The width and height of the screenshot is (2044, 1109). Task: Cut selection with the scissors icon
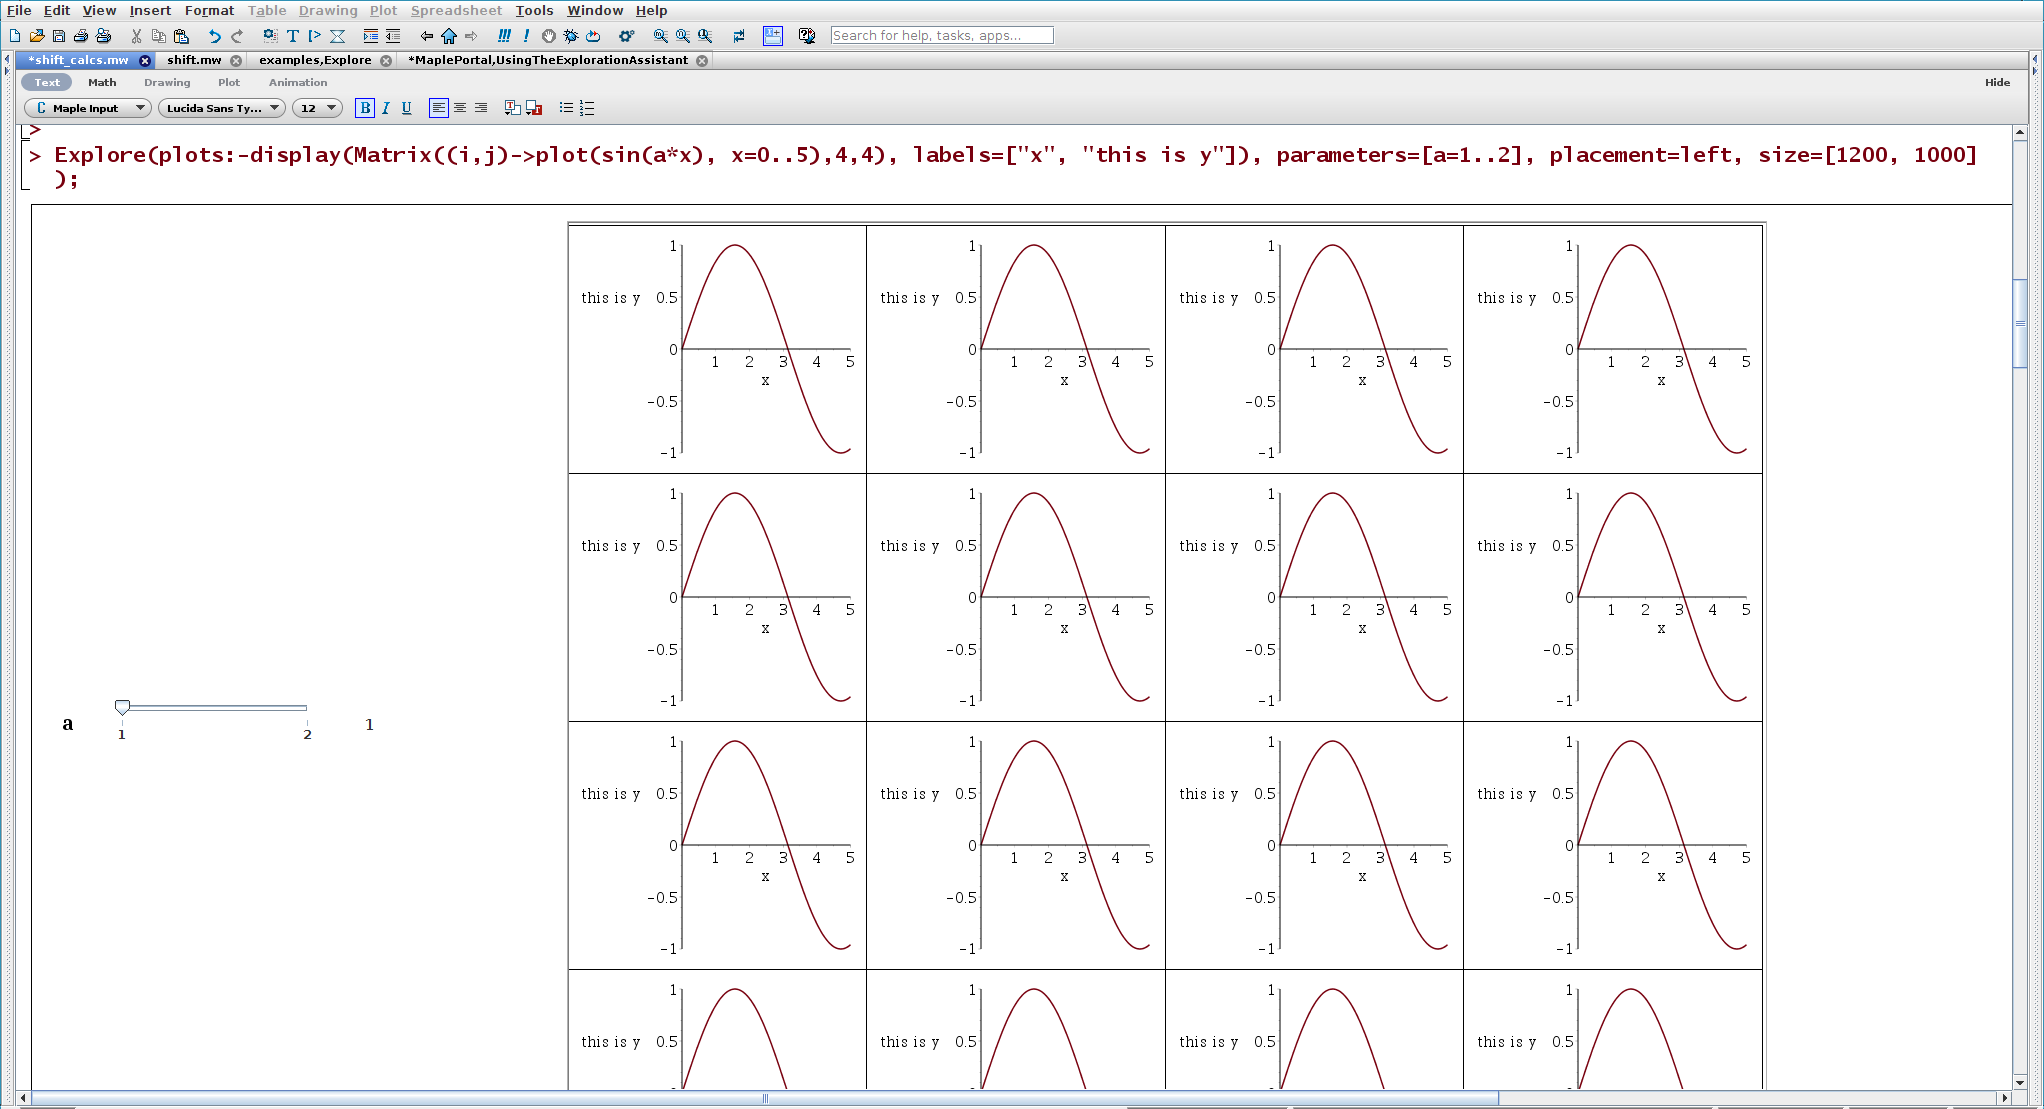pos(136,36)
